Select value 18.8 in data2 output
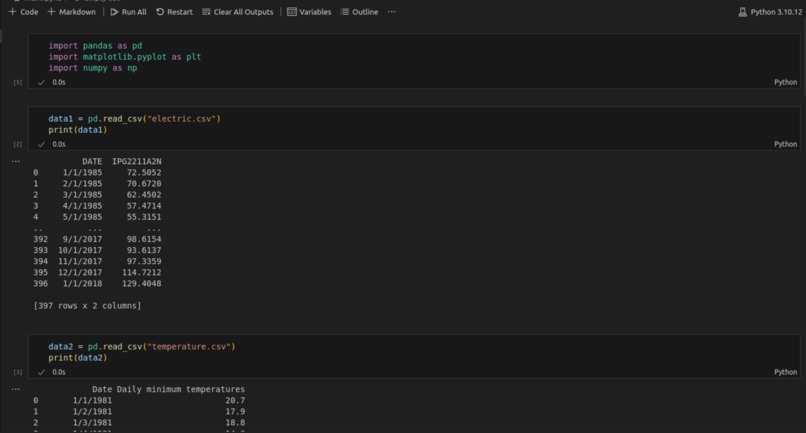 pyautogui.click(x=235, y=423)
